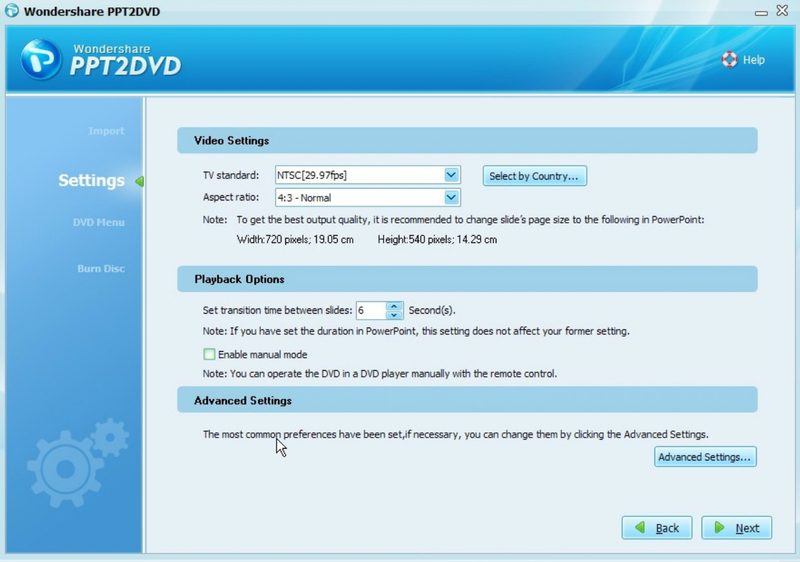The image size is (800, 562).
Task: Select the Settings step in sidebar
Action: point(91,180)
